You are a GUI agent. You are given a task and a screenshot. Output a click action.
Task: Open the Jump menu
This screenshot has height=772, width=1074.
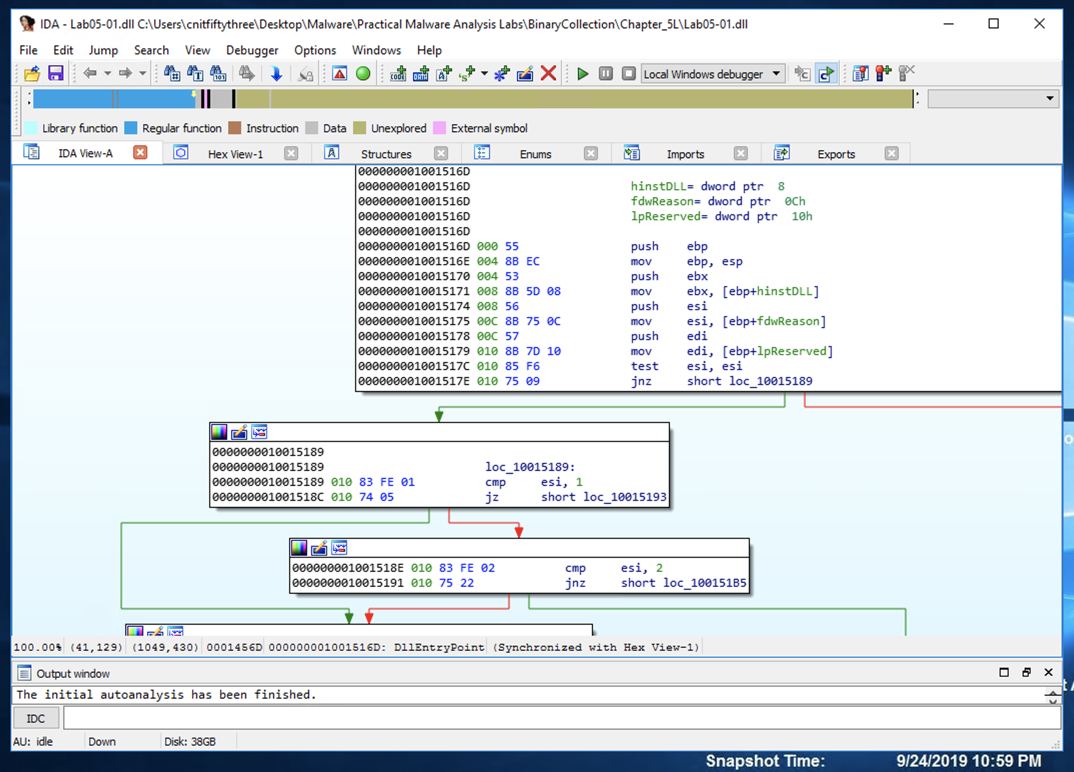pyautogui.click(x=103, y=50)
